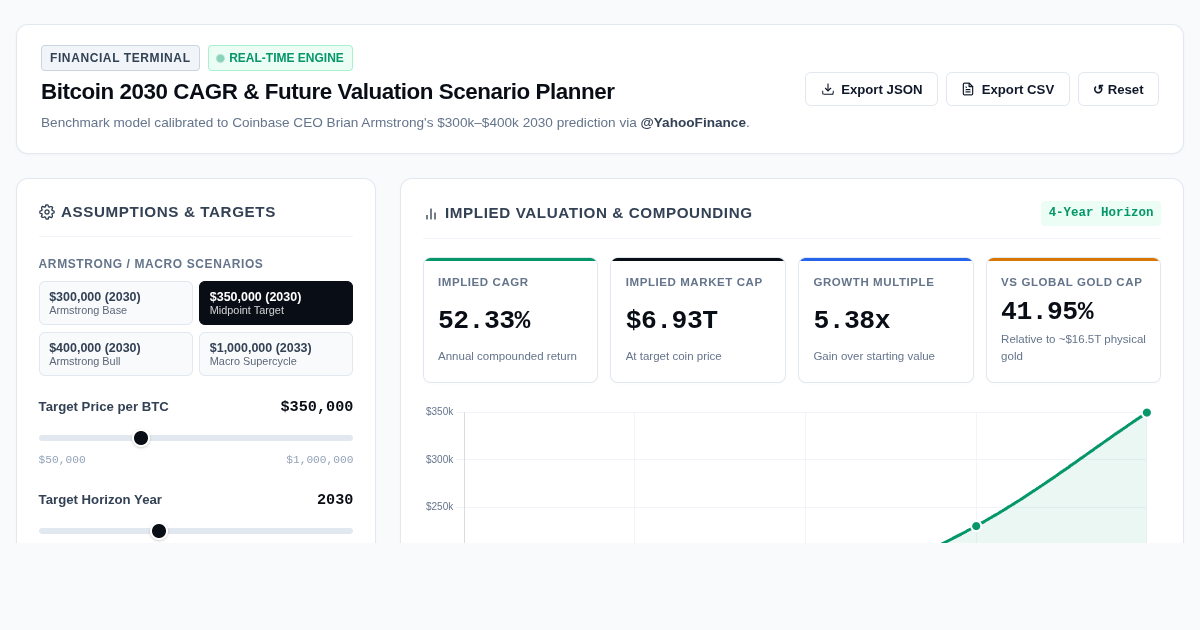Click the Target Horizon Year label

point(100,500)
